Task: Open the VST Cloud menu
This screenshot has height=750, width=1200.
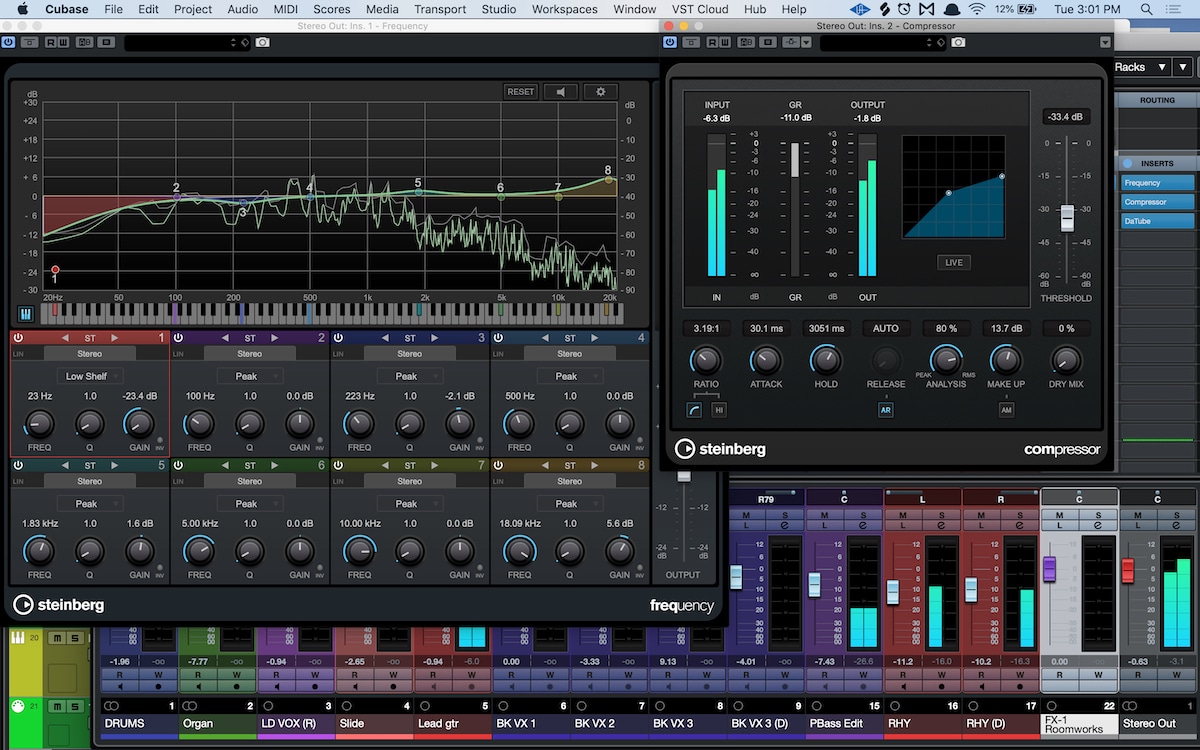Action: tap(700, 9)
